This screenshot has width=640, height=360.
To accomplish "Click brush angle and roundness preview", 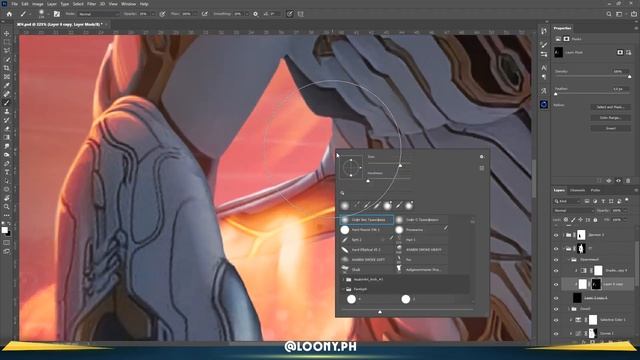I will (x=351, y=167).
